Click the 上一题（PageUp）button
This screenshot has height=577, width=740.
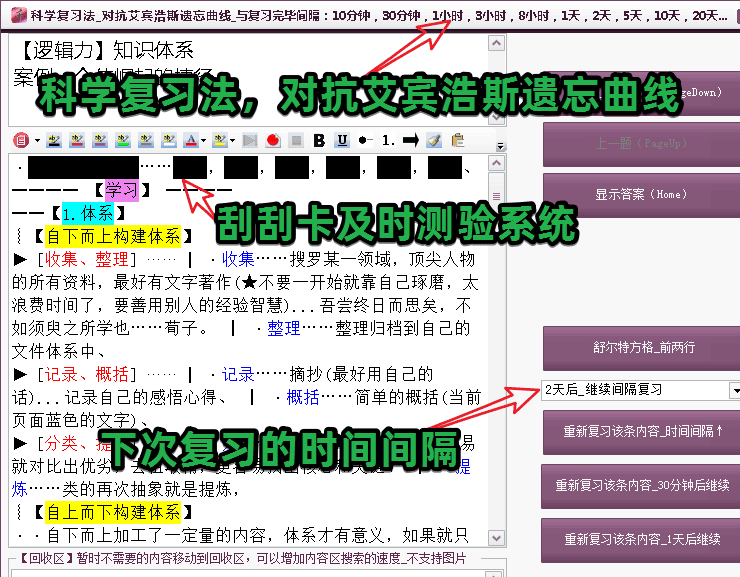tap(641, 143)
